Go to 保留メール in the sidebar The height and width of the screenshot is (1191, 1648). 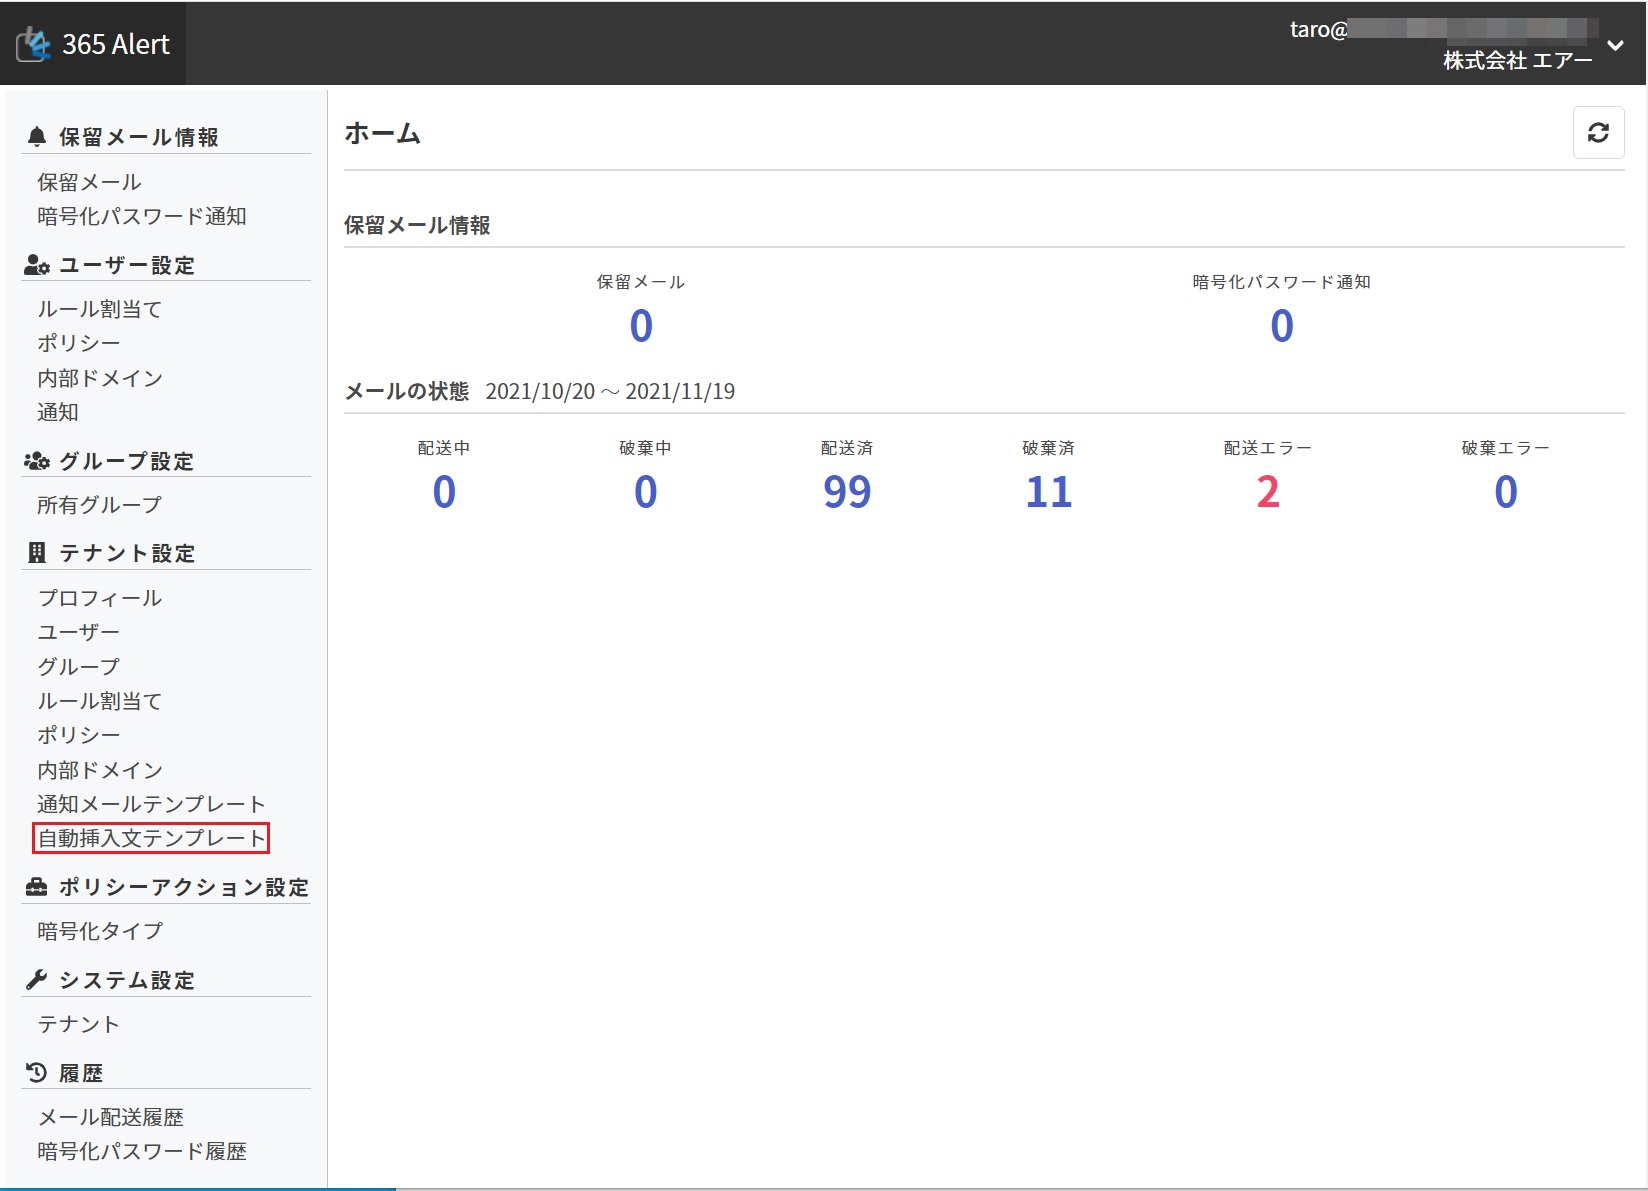(89, 182)
